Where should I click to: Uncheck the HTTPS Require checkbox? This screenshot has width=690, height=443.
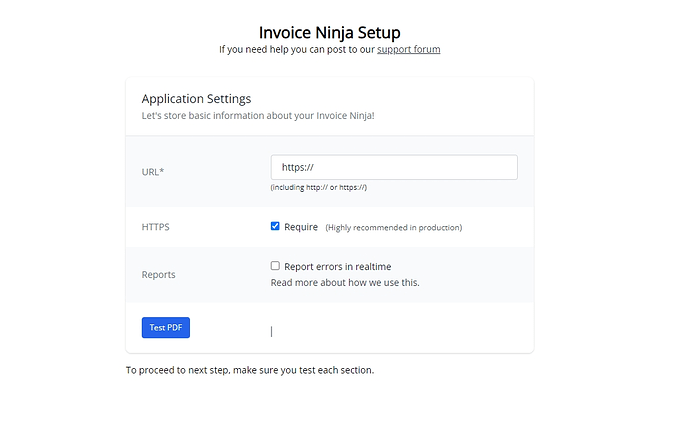click(x=275, y=226)
